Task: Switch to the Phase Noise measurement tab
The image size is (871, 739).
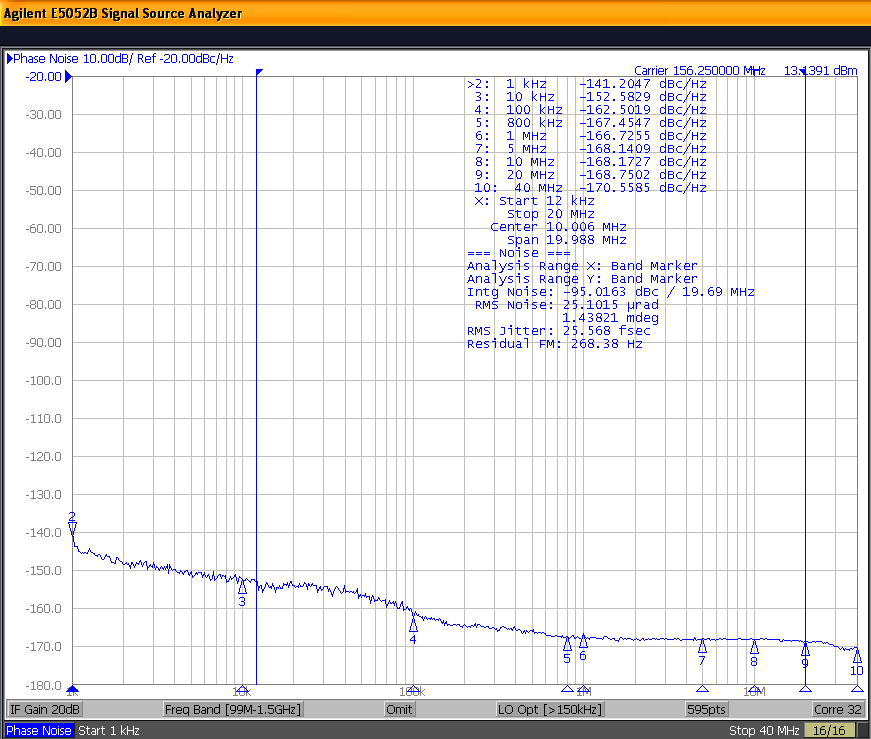Action: point(38,730)
